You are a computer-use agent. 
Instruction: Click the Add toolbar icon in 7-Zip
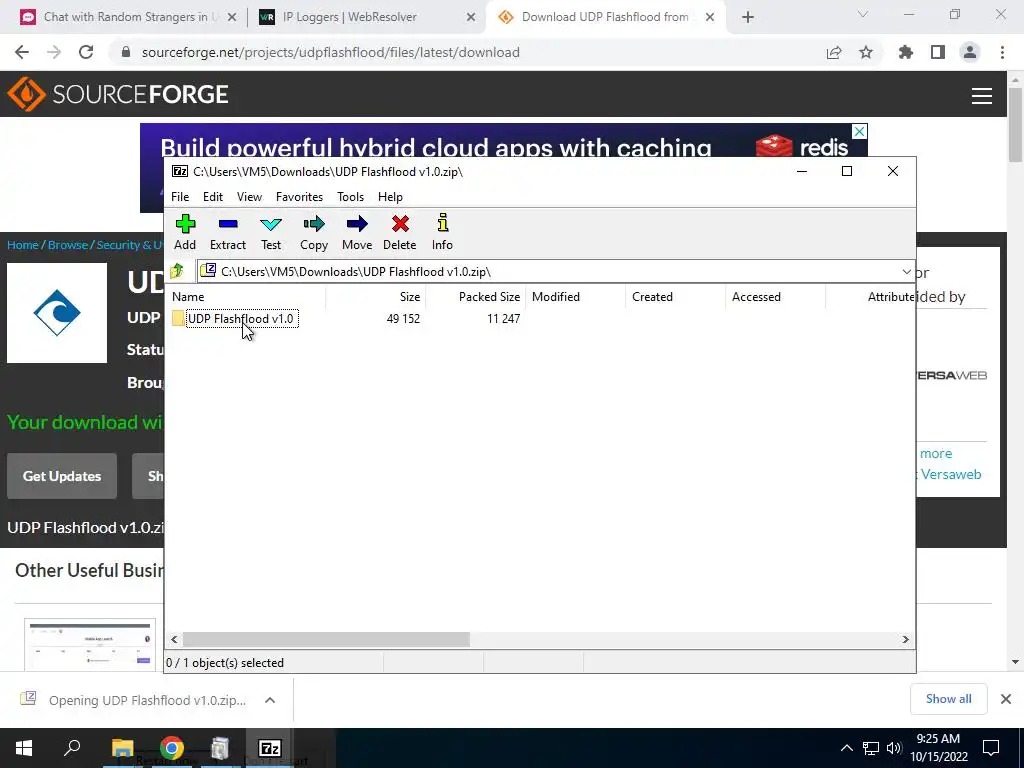coord(185,232)
